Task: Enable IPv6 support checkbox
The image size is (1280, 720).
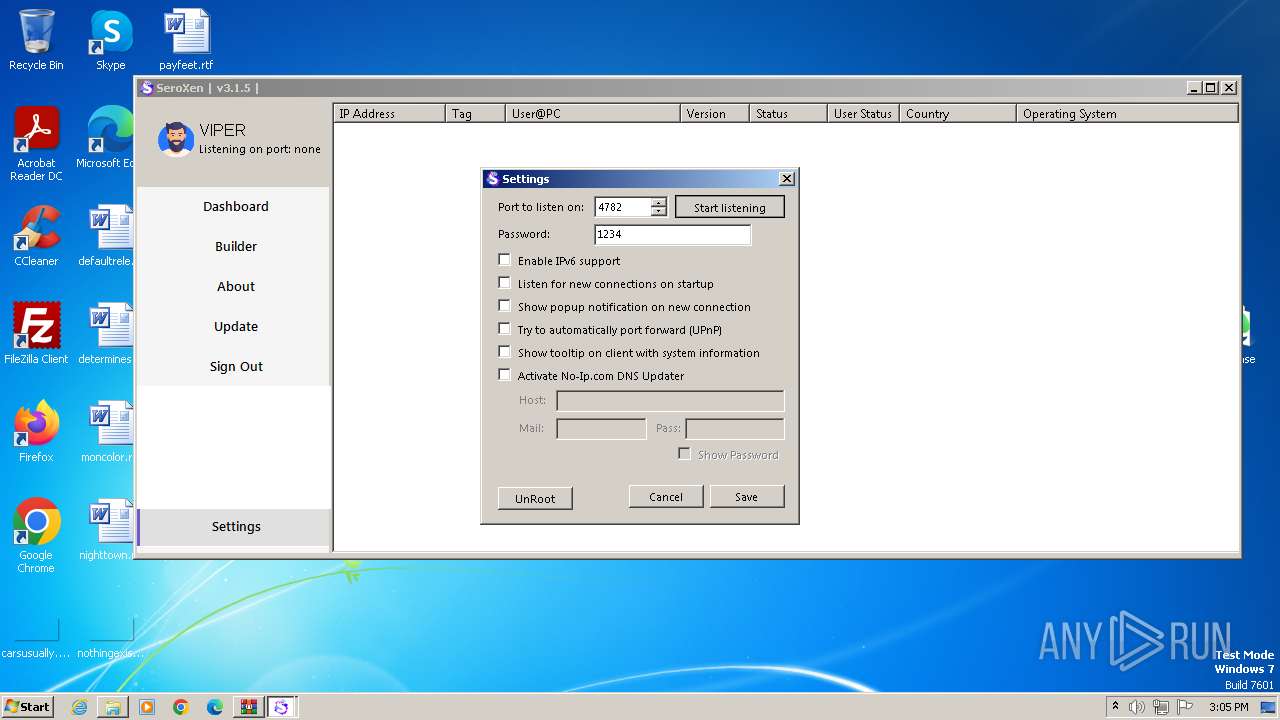Action: tap(504, 260)
